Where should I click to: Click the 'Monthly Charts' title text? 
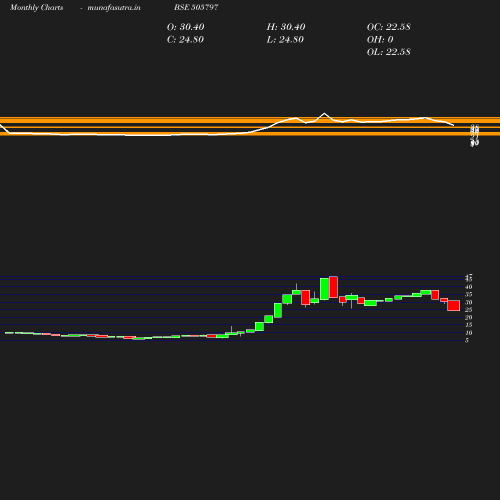36,7
